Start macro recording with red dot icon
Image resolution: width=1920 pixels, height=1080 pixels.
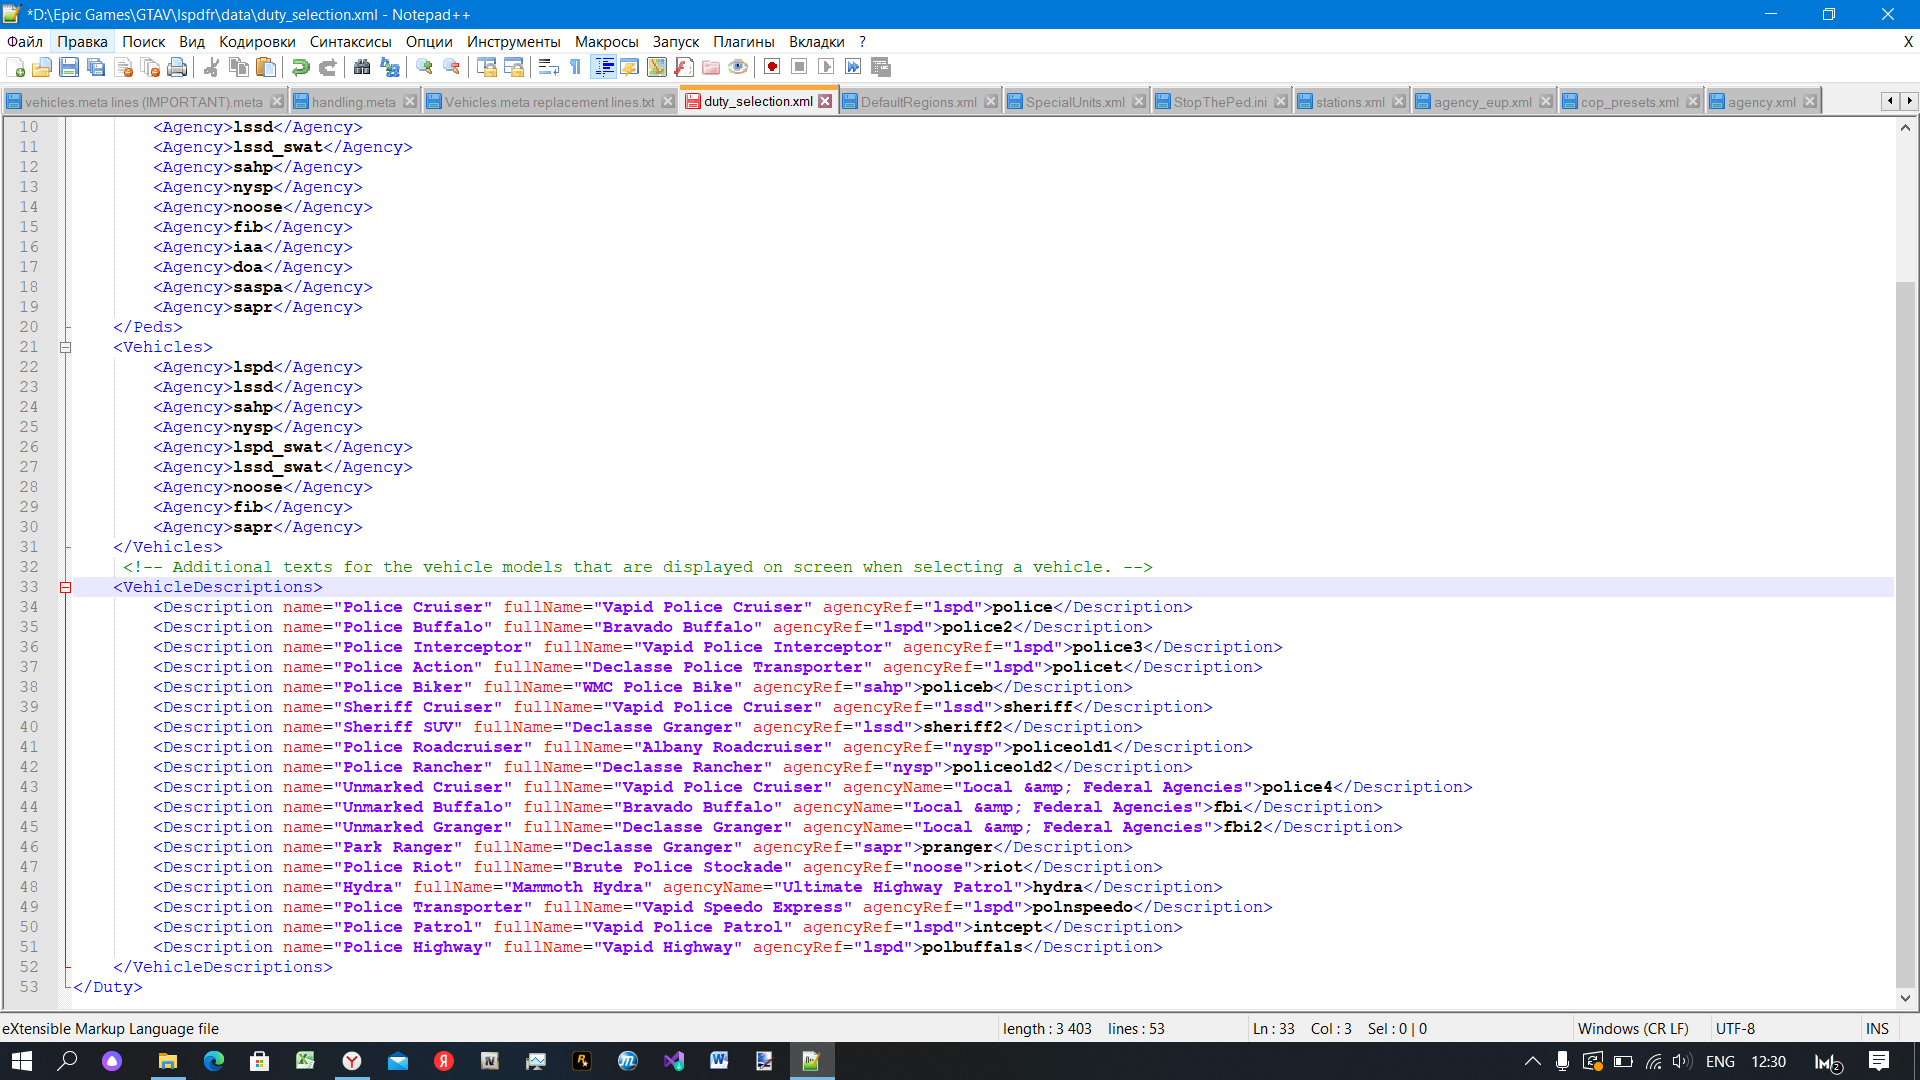click(x=772, y=67)
